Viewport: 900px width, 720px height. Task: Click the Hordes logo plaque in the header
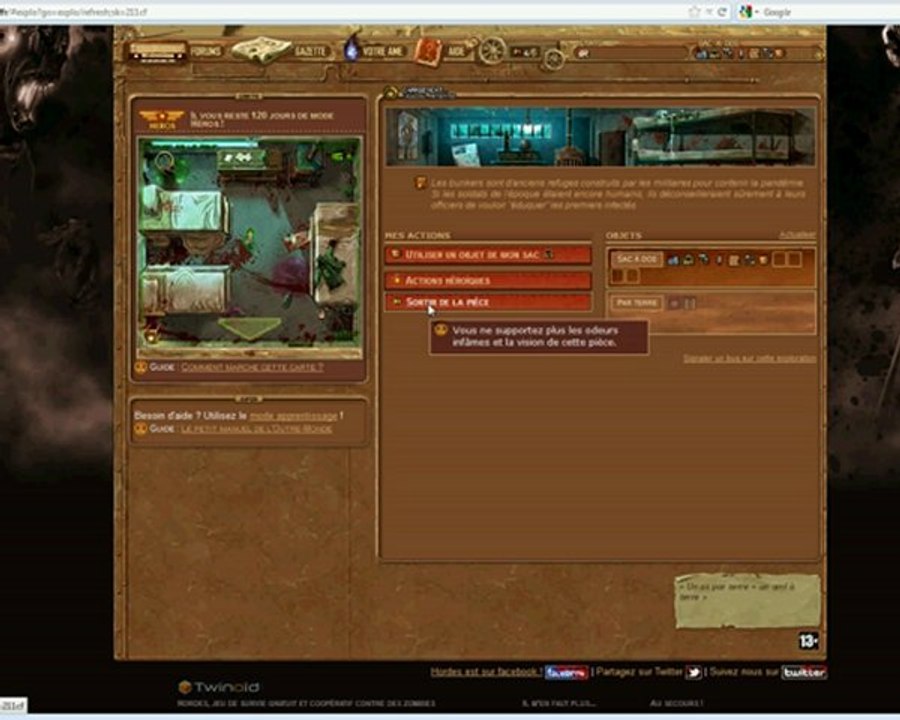[x=157, y=51]
